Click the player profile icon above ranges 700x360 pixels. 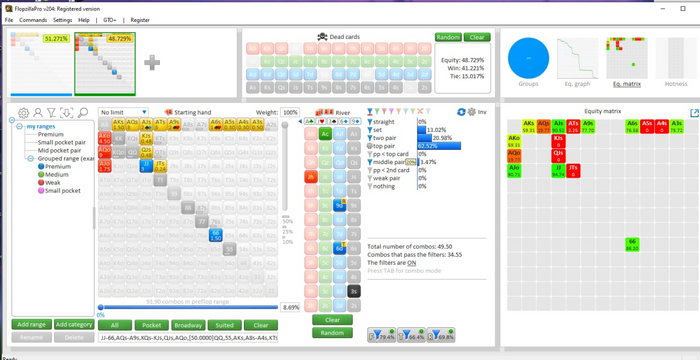[x=38, y=113]
